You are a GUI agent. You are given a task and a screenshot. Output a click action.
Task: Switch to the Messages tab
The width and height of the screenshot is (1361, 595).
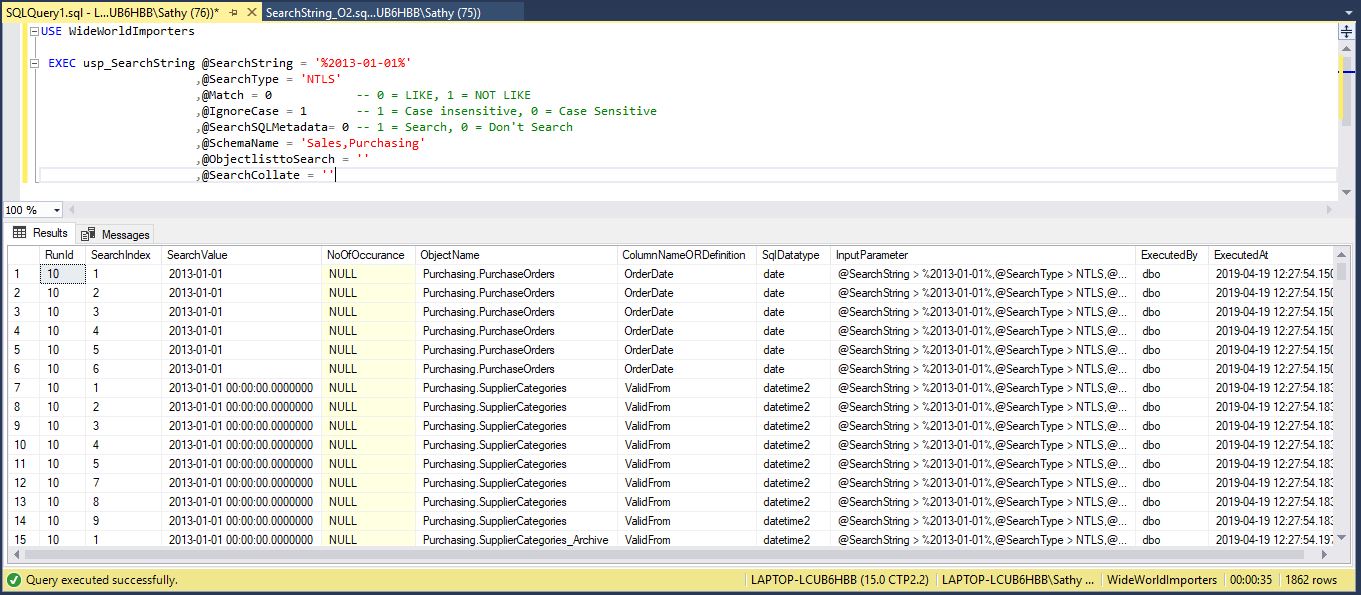click(116, 234)
